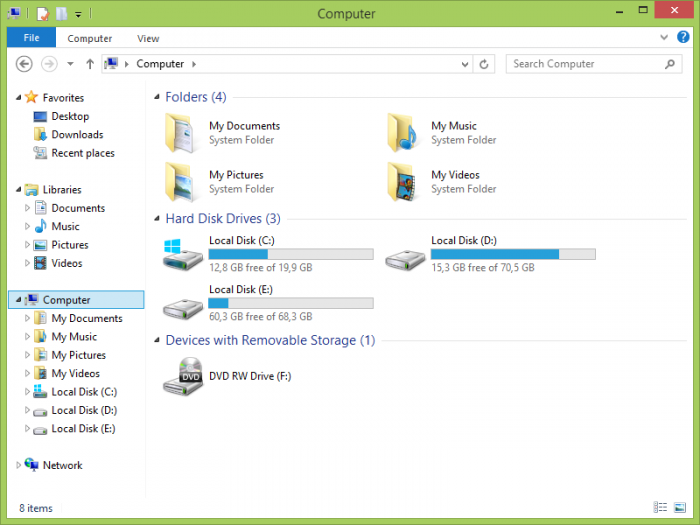700x525 pixels.
Task: Select Local Disk (D:) in navigation tree
Action: tap(84, 410)
